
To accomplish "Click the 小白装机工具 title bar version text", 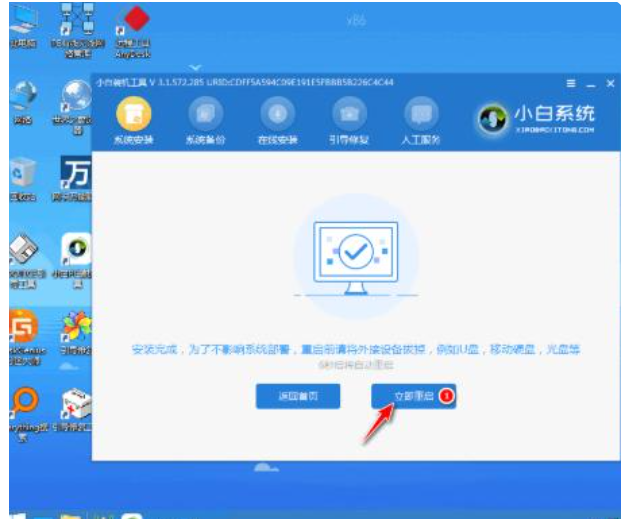I will [244, 82].
